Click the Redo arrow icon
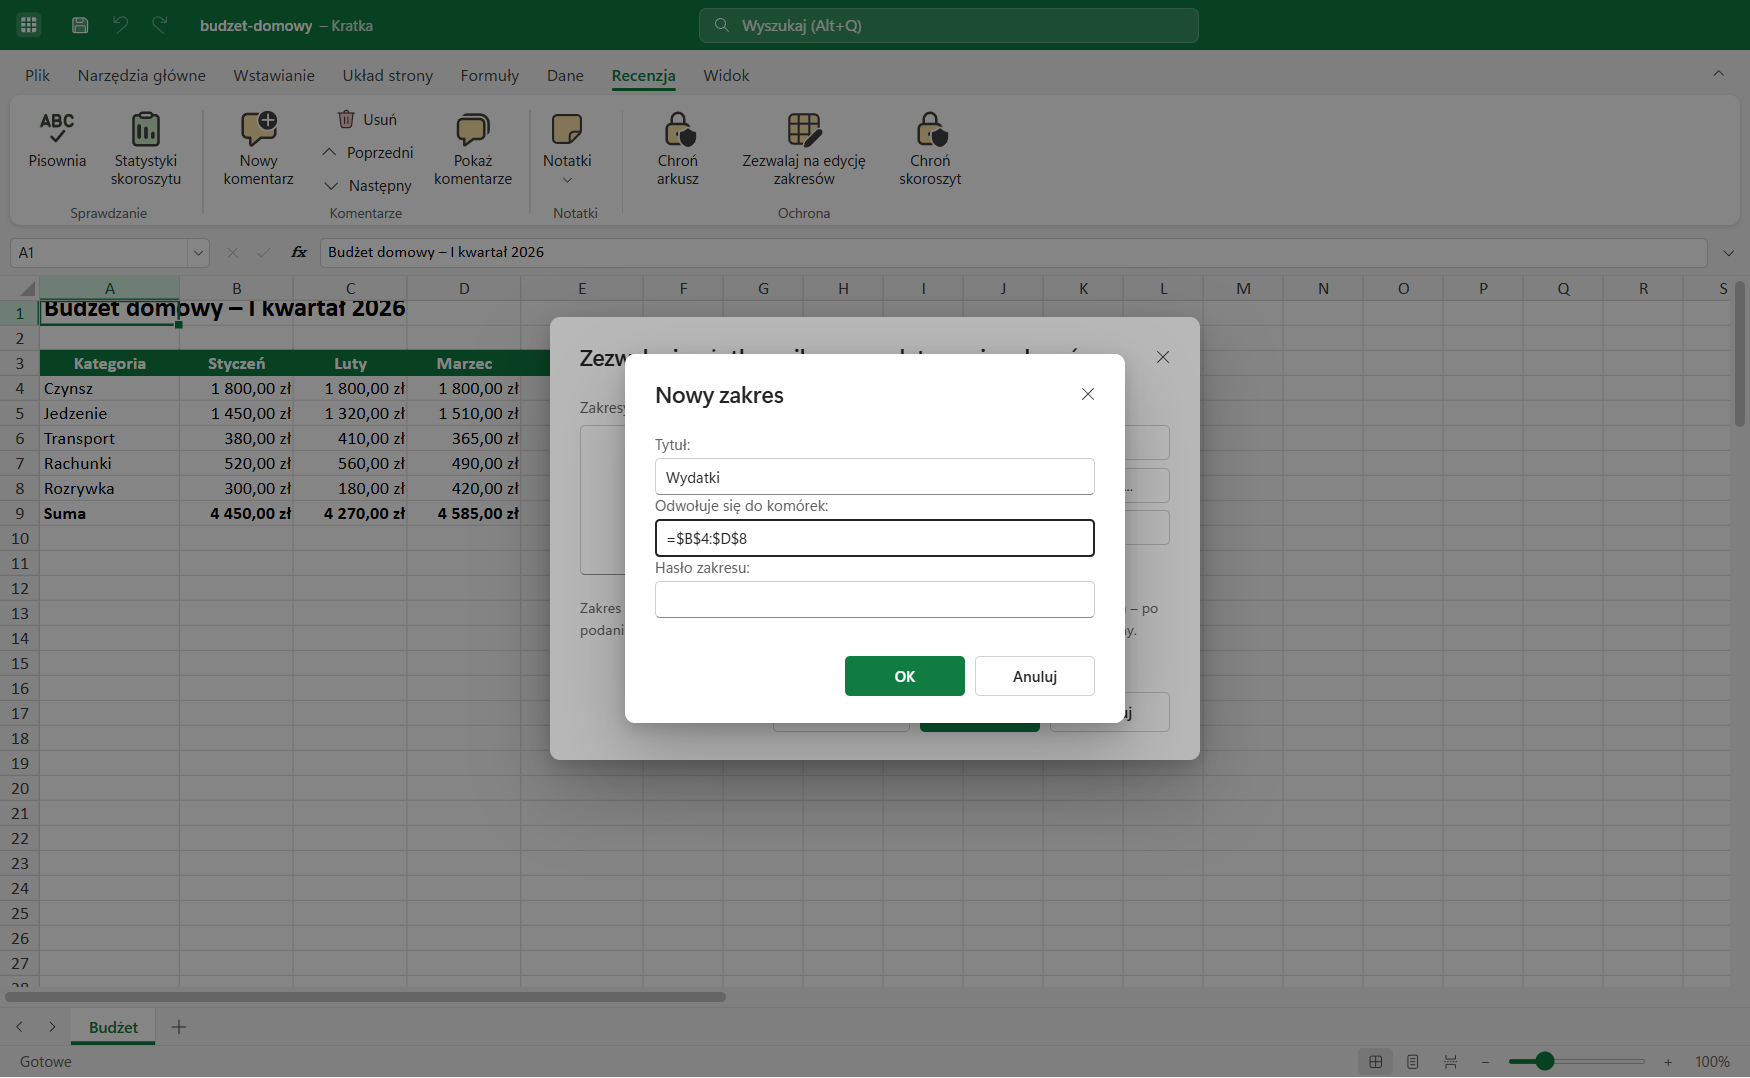The height and width of the screenshot is (1078, 1750). (160, 25)
